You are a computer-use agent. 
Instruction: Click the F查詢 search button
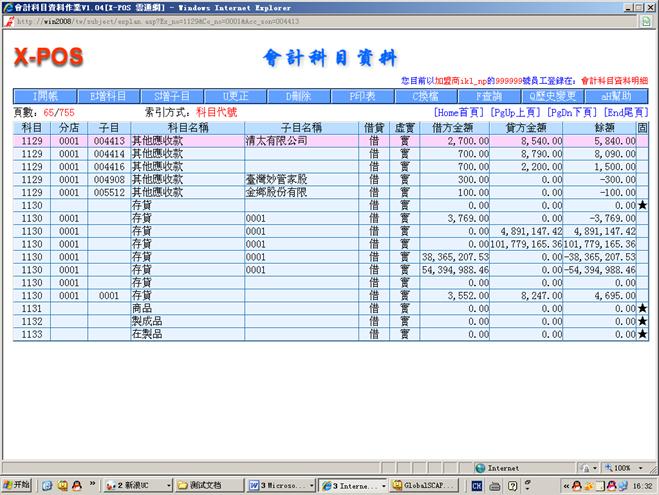tap(489, 96)
